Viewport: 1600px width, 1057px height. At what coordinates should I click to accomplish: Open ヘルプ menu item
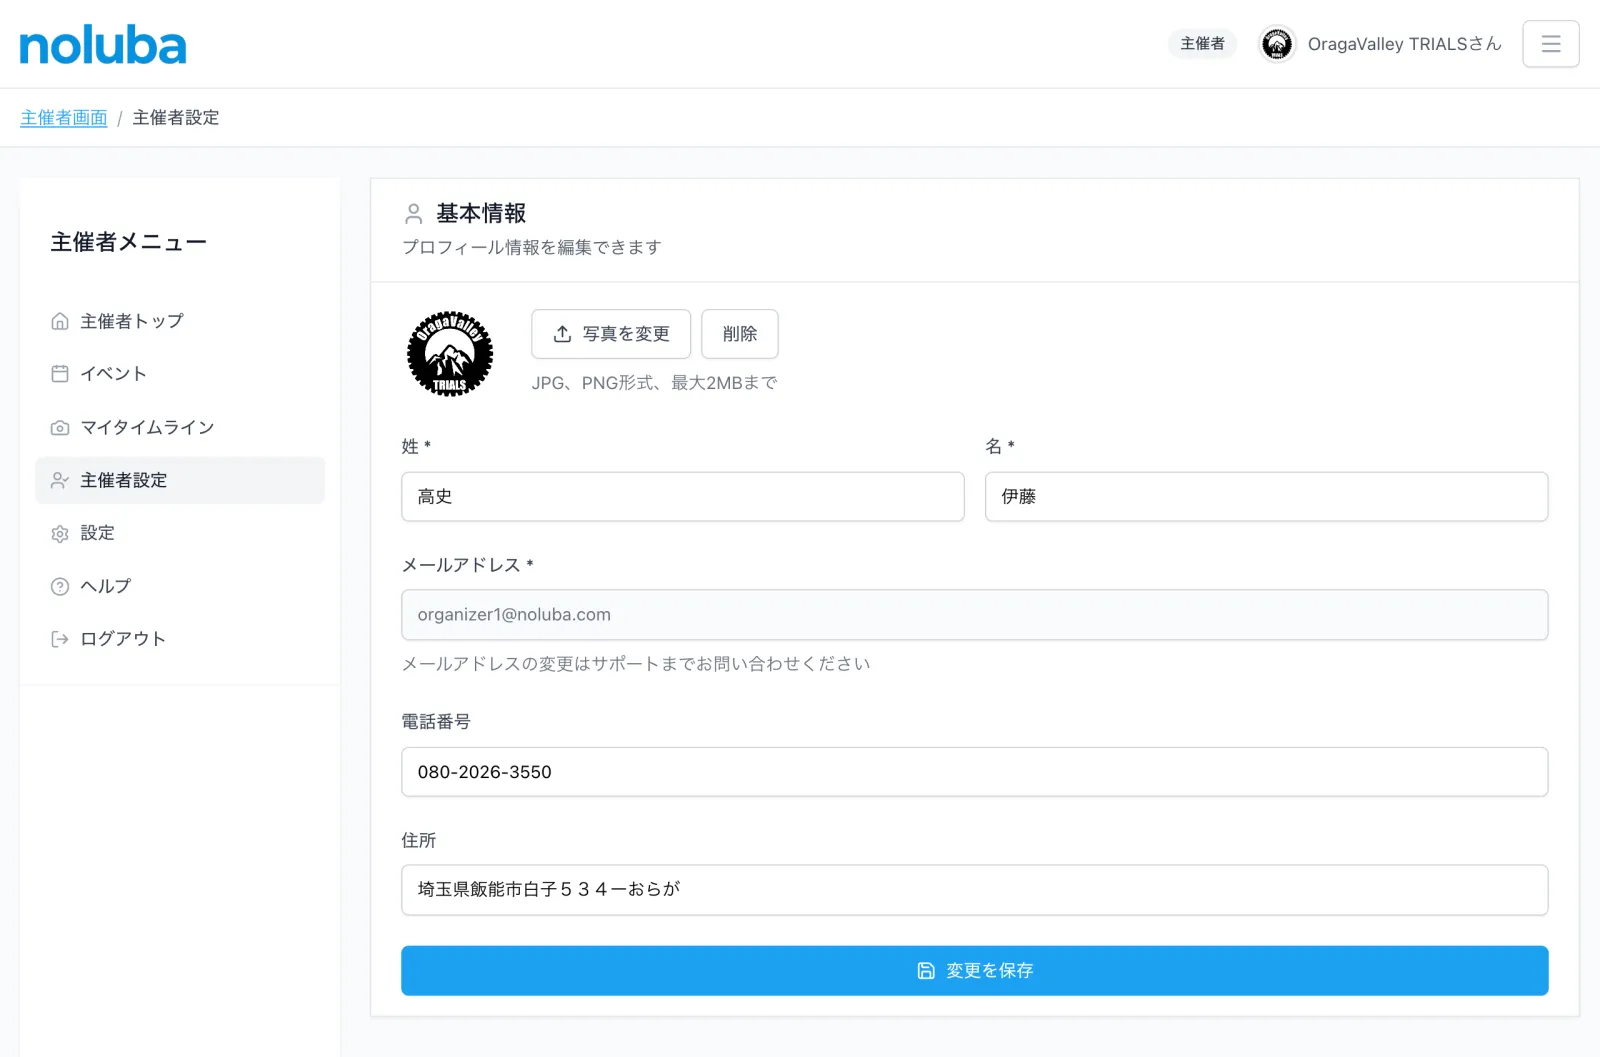(x=180, y=586)
